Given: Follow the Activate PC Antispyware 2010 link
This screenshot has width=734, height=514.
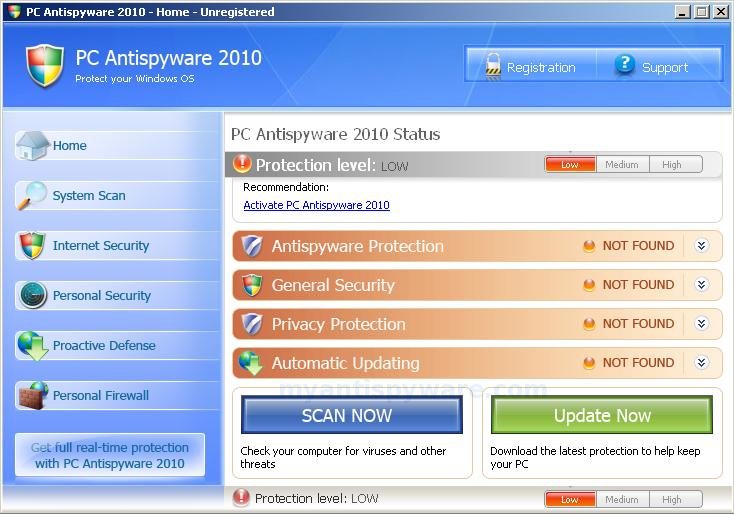Looking at the screenshot, I should point(316,205).
